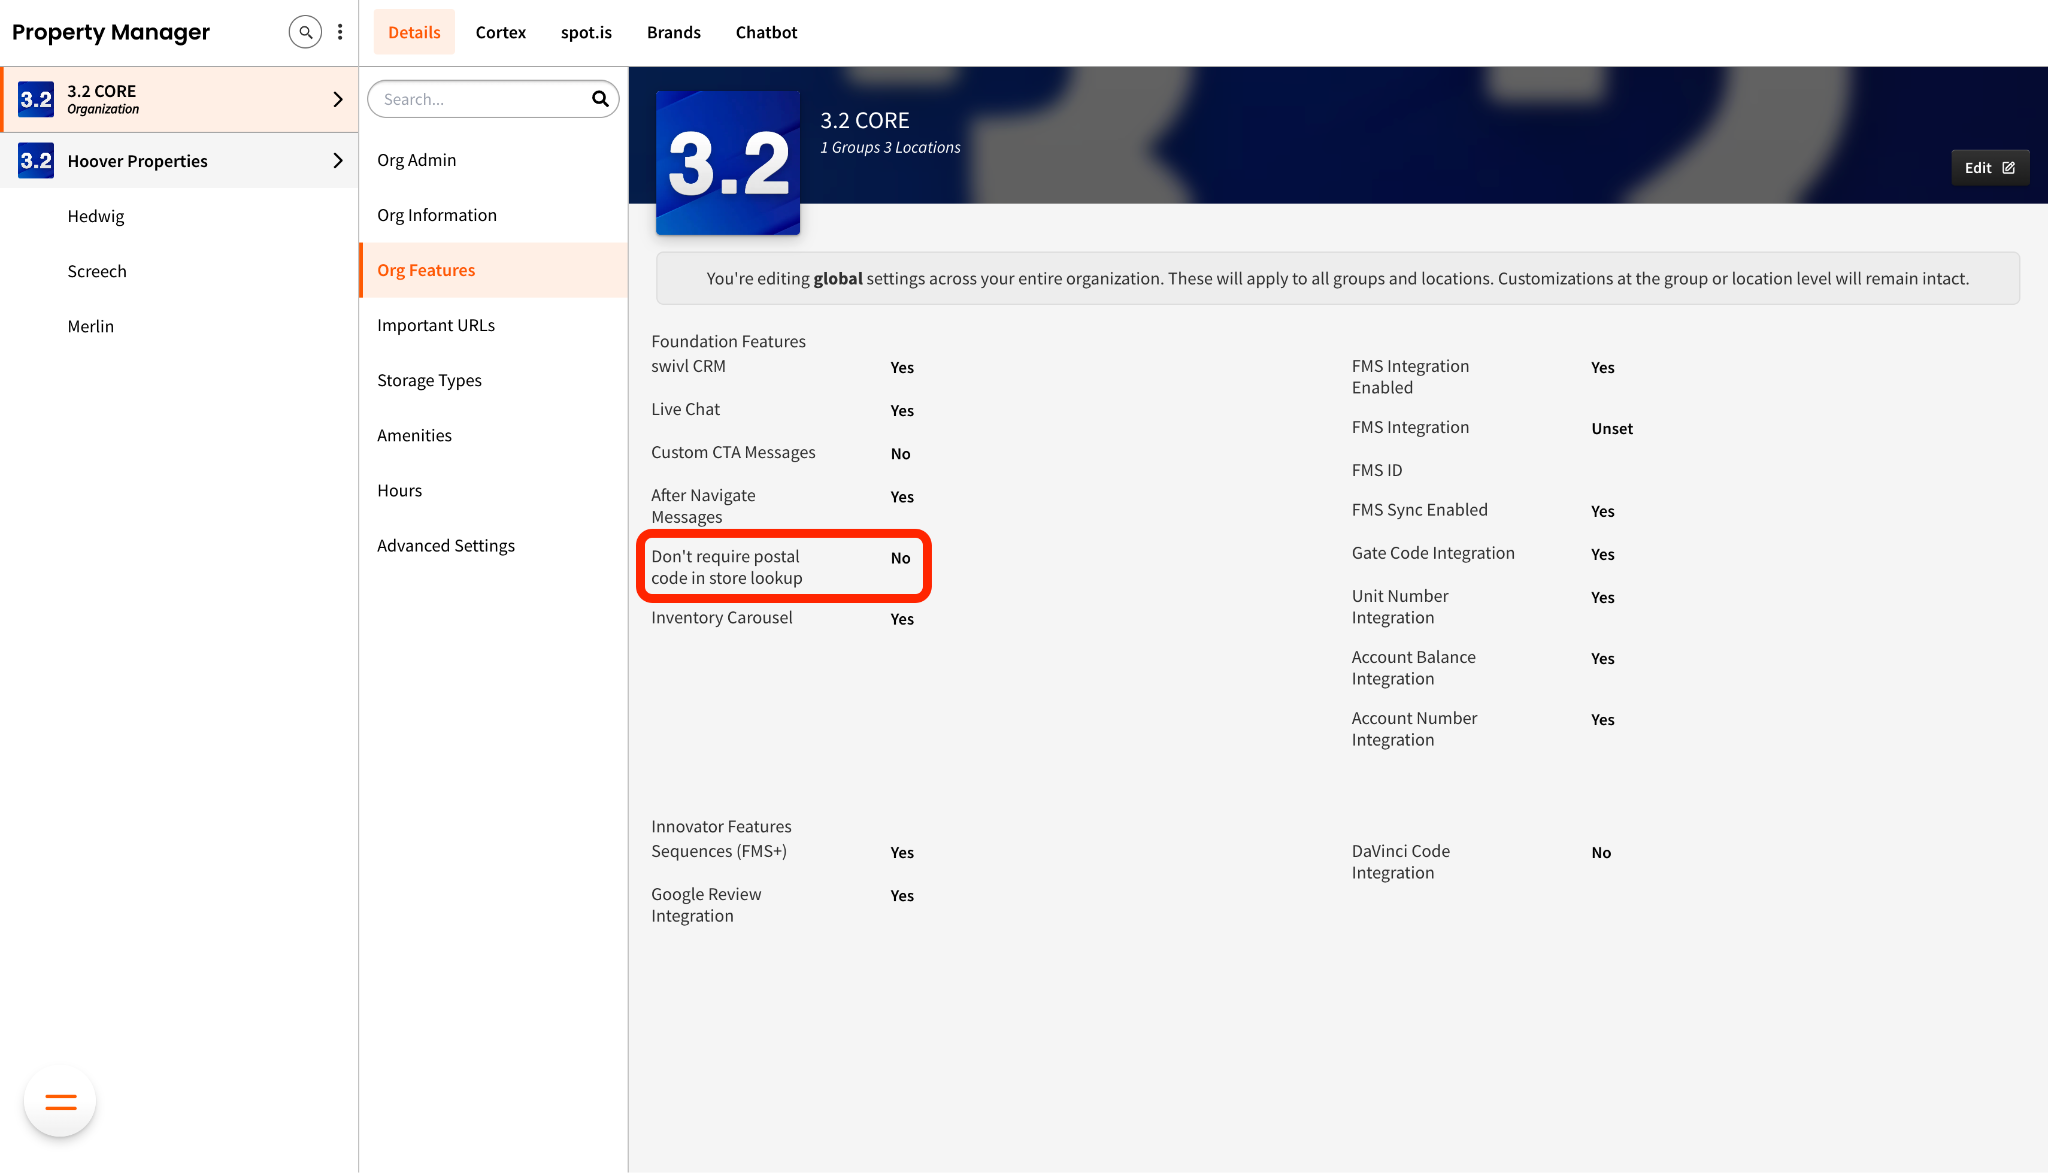Click the large 3.2 header logo thumbnail
The width and height of the screenshot is (2048, 1173).
[x=727, y=163]
